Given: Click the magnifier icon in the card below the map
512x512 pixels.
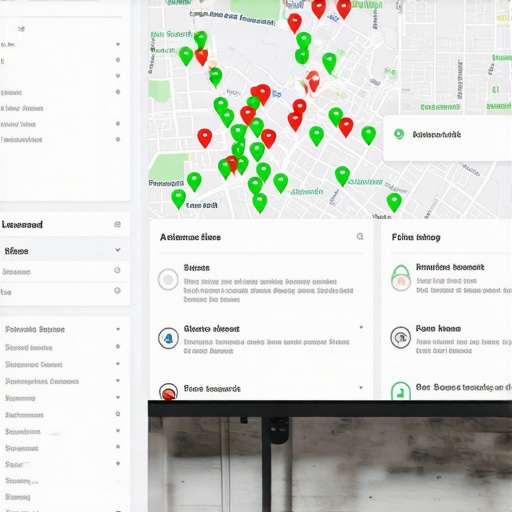Looking at the screenshot, I should [x=360, y=236].
